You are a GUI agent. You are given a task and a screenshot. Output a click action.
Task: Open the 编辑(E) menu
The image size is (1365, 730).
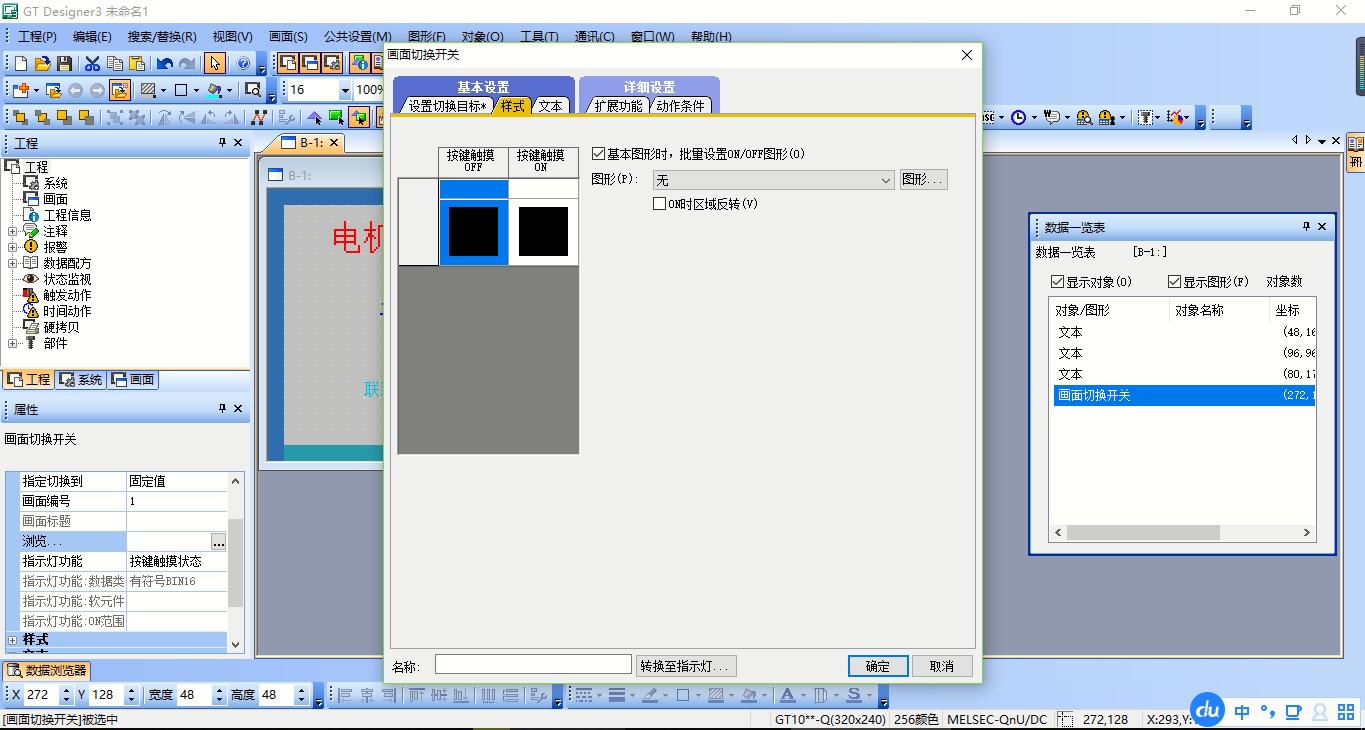click(92, 37)
